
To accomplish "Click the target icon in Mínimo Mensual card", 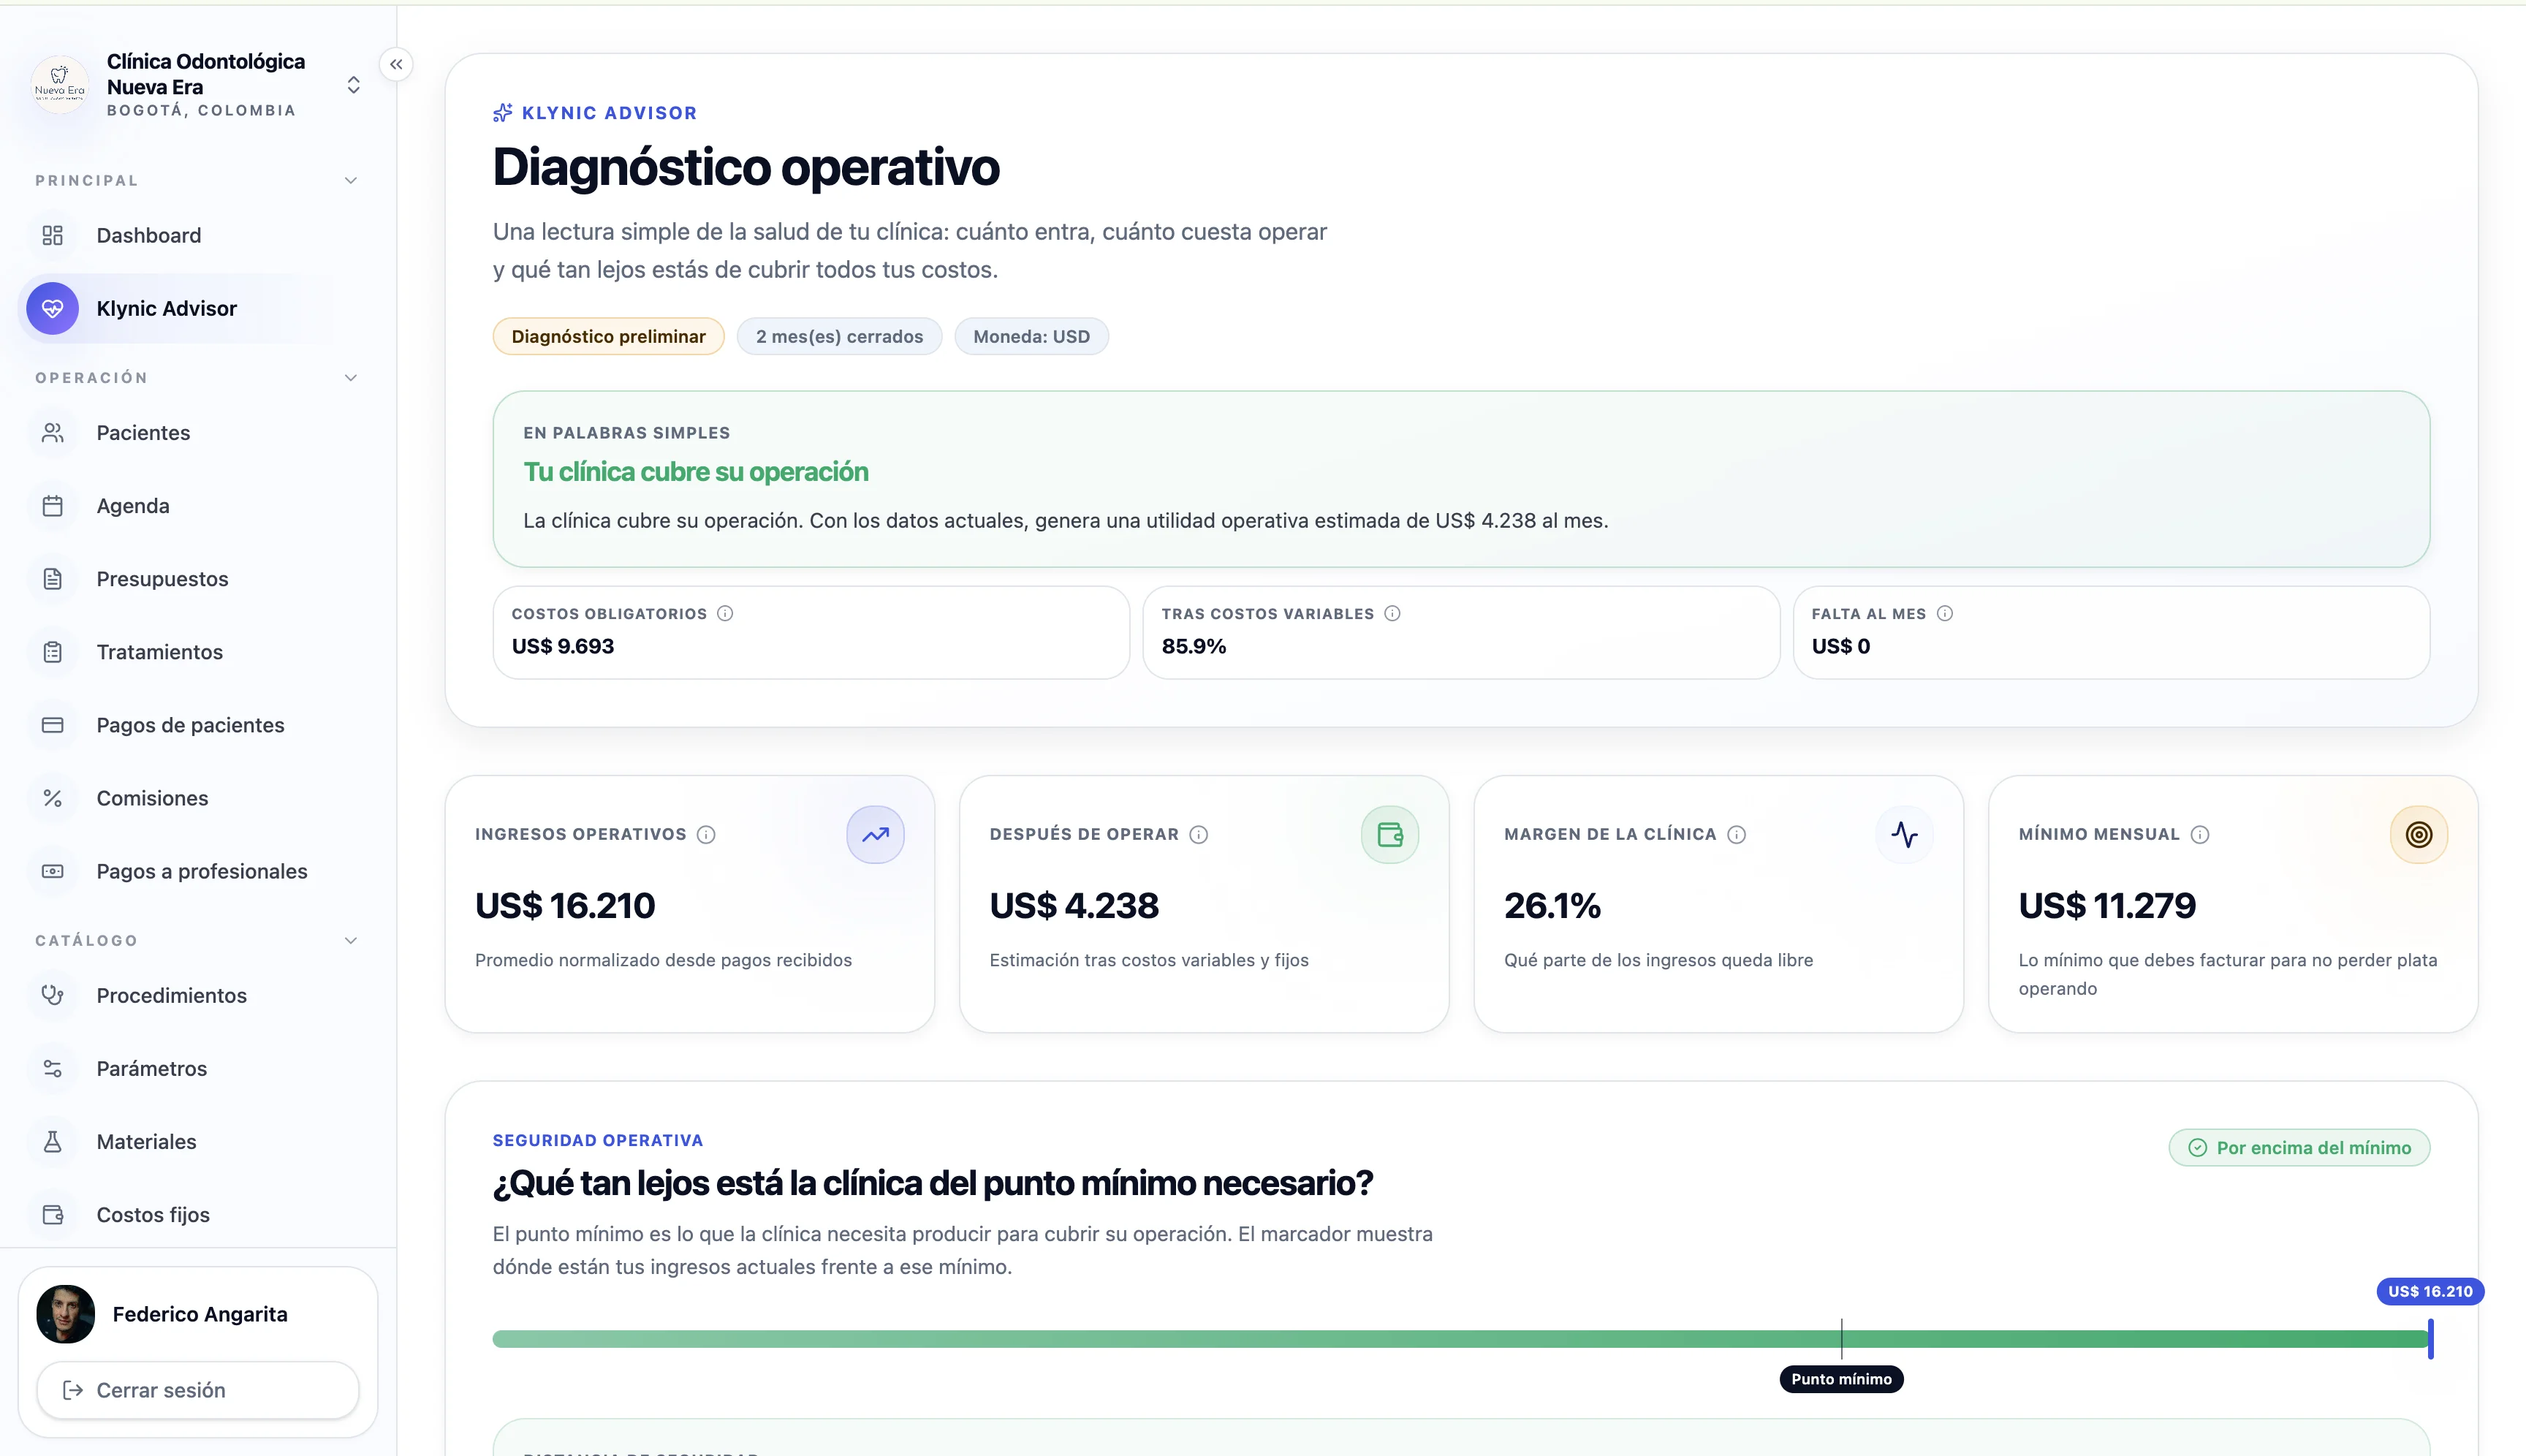I will 2418,834.
